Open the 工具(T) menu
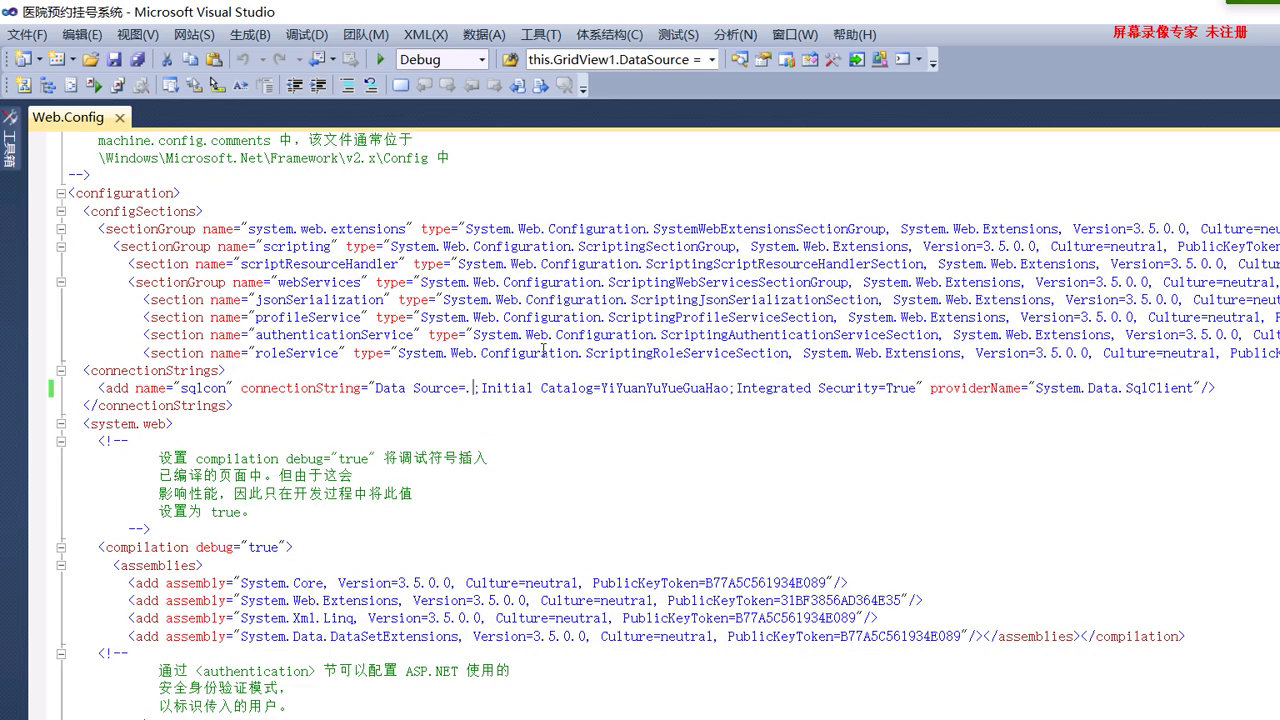 click(541, 35)
